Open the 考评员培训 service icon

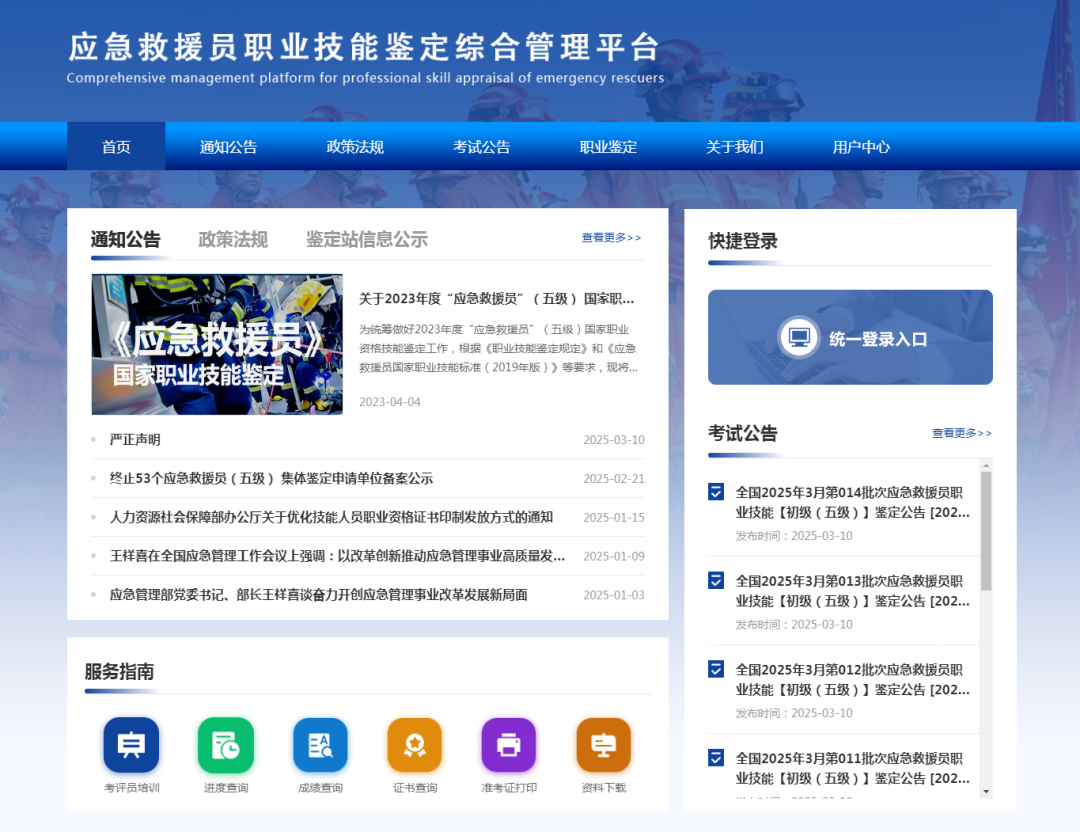(x=130, y=744)
